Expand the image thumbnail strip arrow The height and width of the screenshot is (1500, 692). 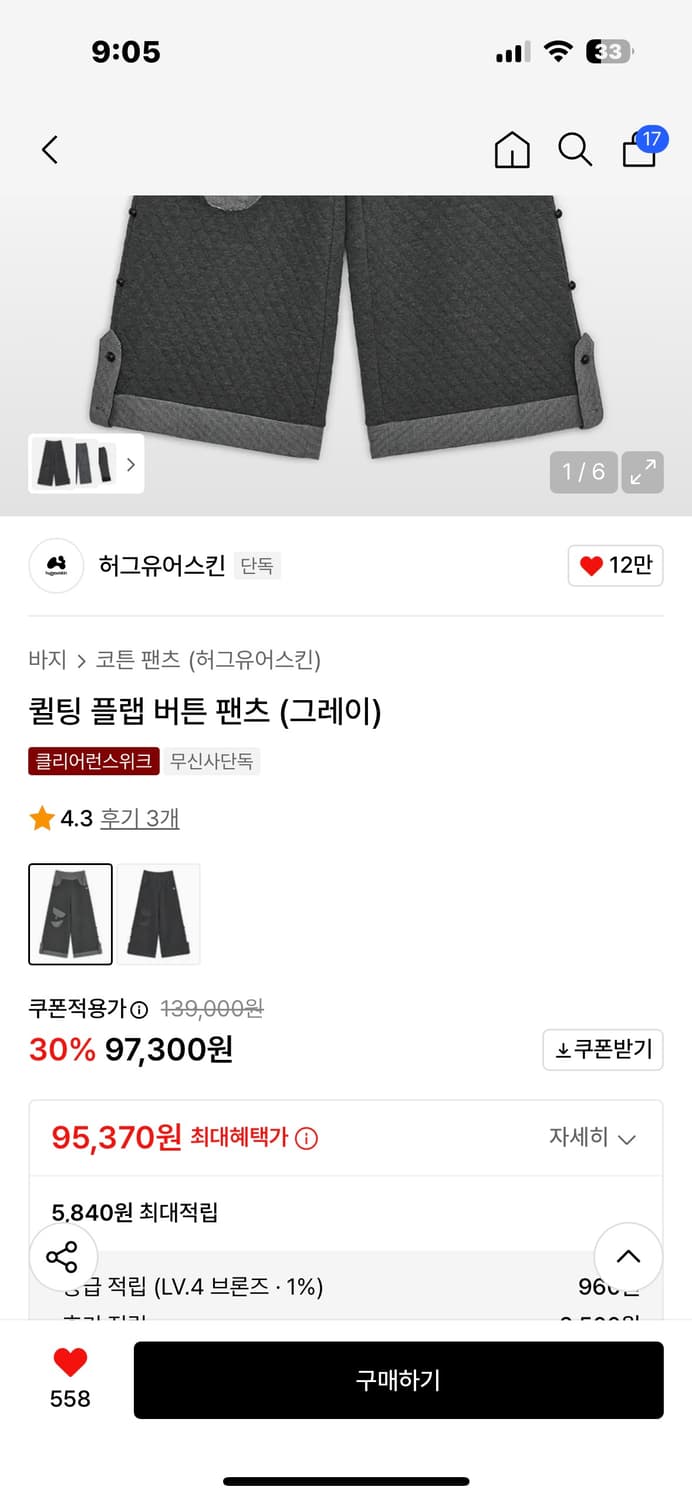tap(129, 465)
